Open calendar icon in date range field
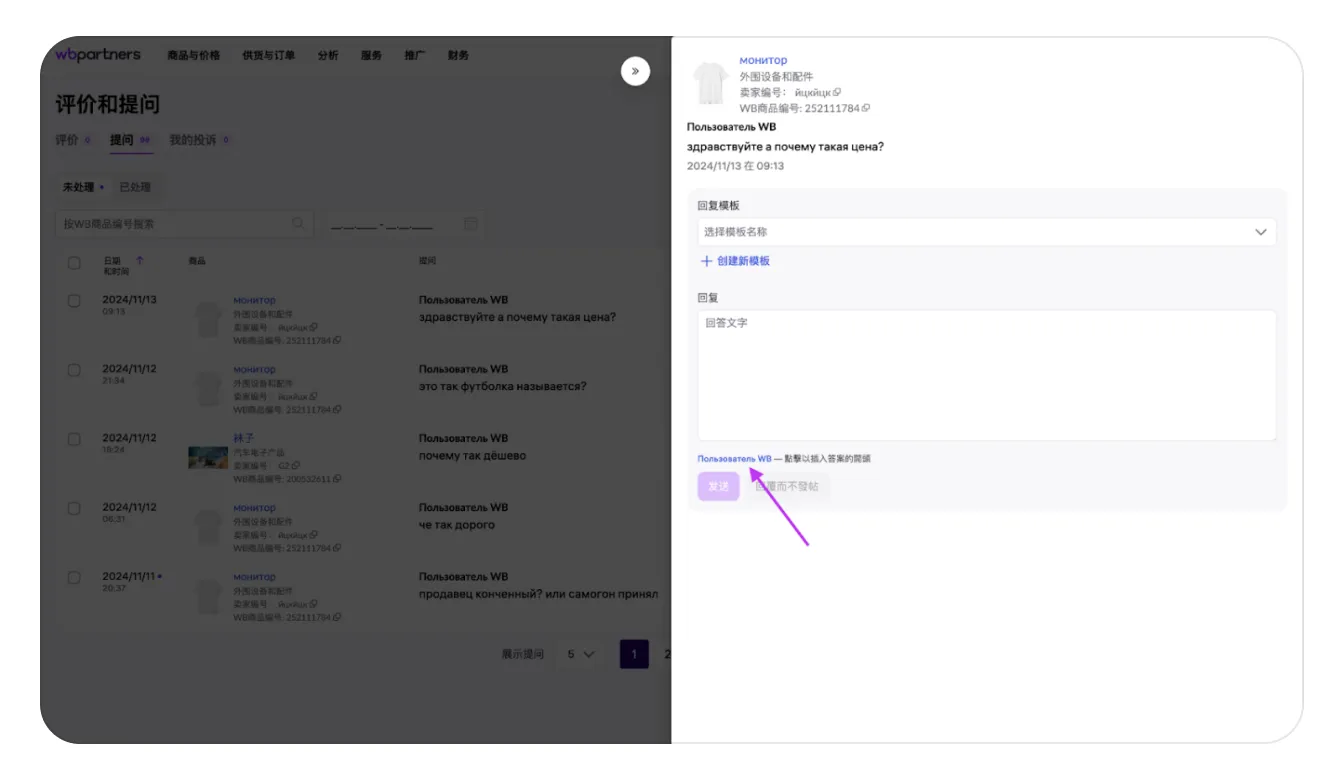Screen dimensions: 1344x780 (471, 224)
